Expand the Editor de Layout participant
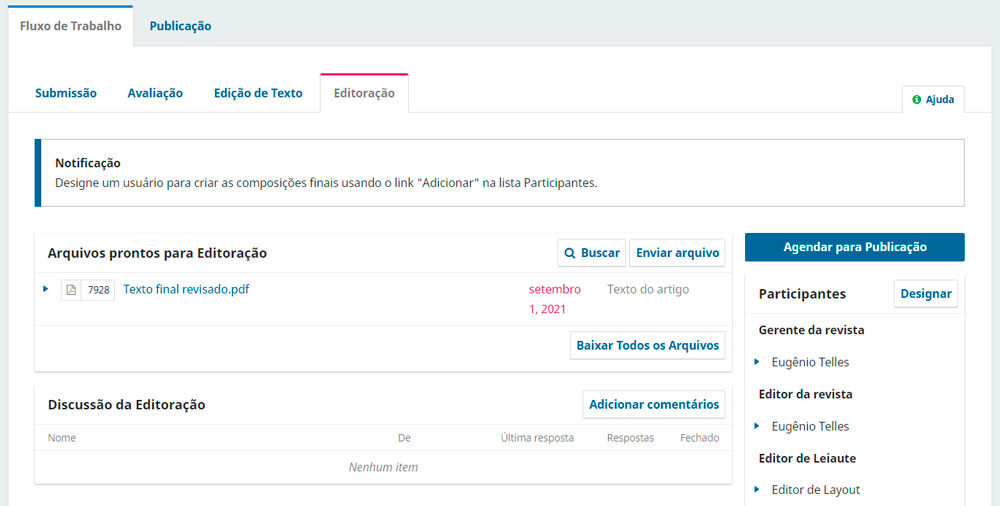Screen dimensions: 1000x506 [757, 489]
